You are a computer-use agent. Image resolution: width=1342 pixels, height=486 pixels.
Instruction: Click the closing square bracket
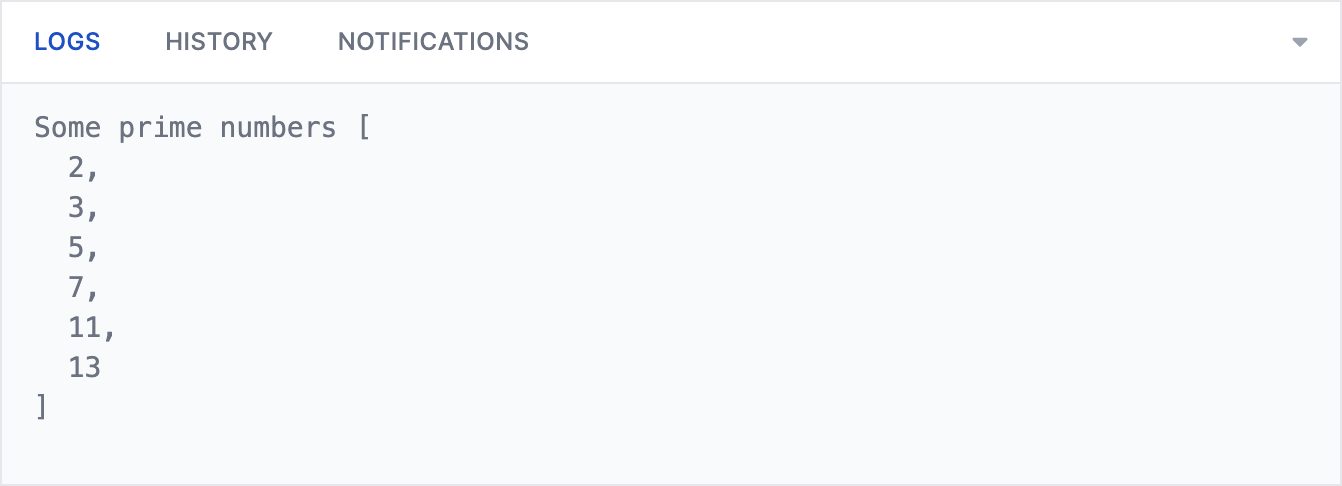coord(41,408)
